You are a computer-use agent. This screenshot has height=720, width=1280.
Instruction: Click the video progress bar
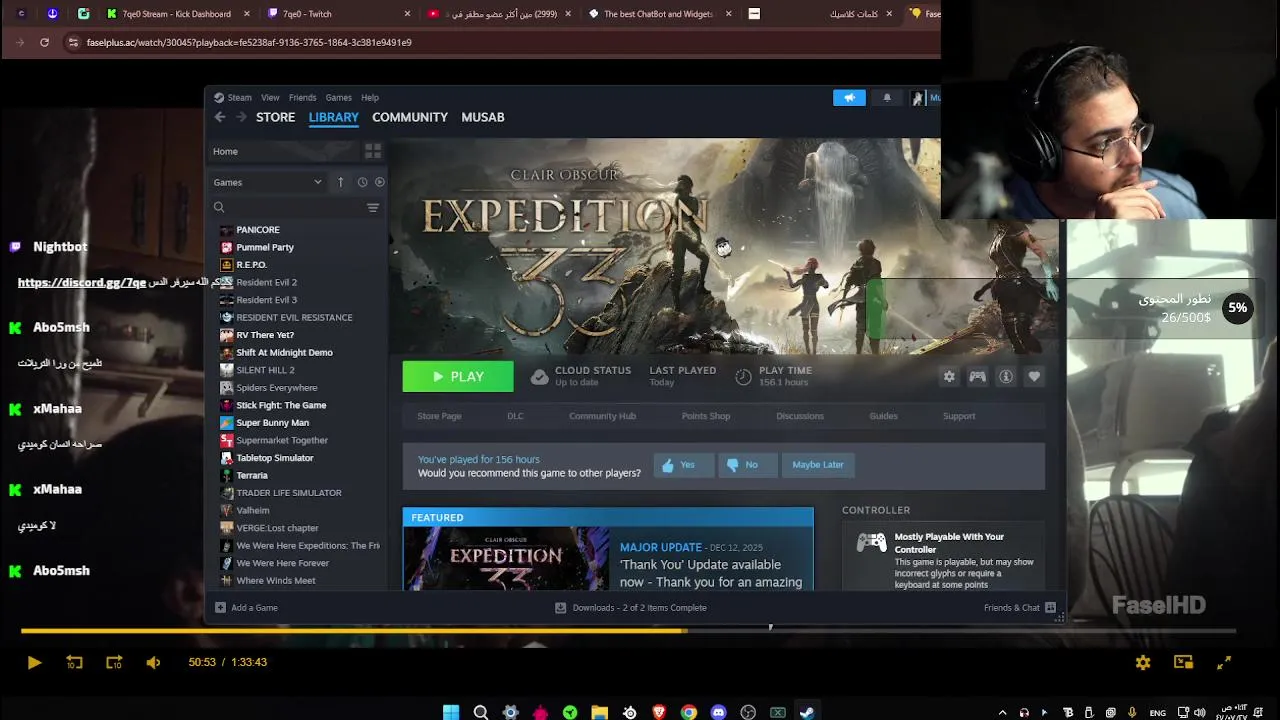point(628,631)
